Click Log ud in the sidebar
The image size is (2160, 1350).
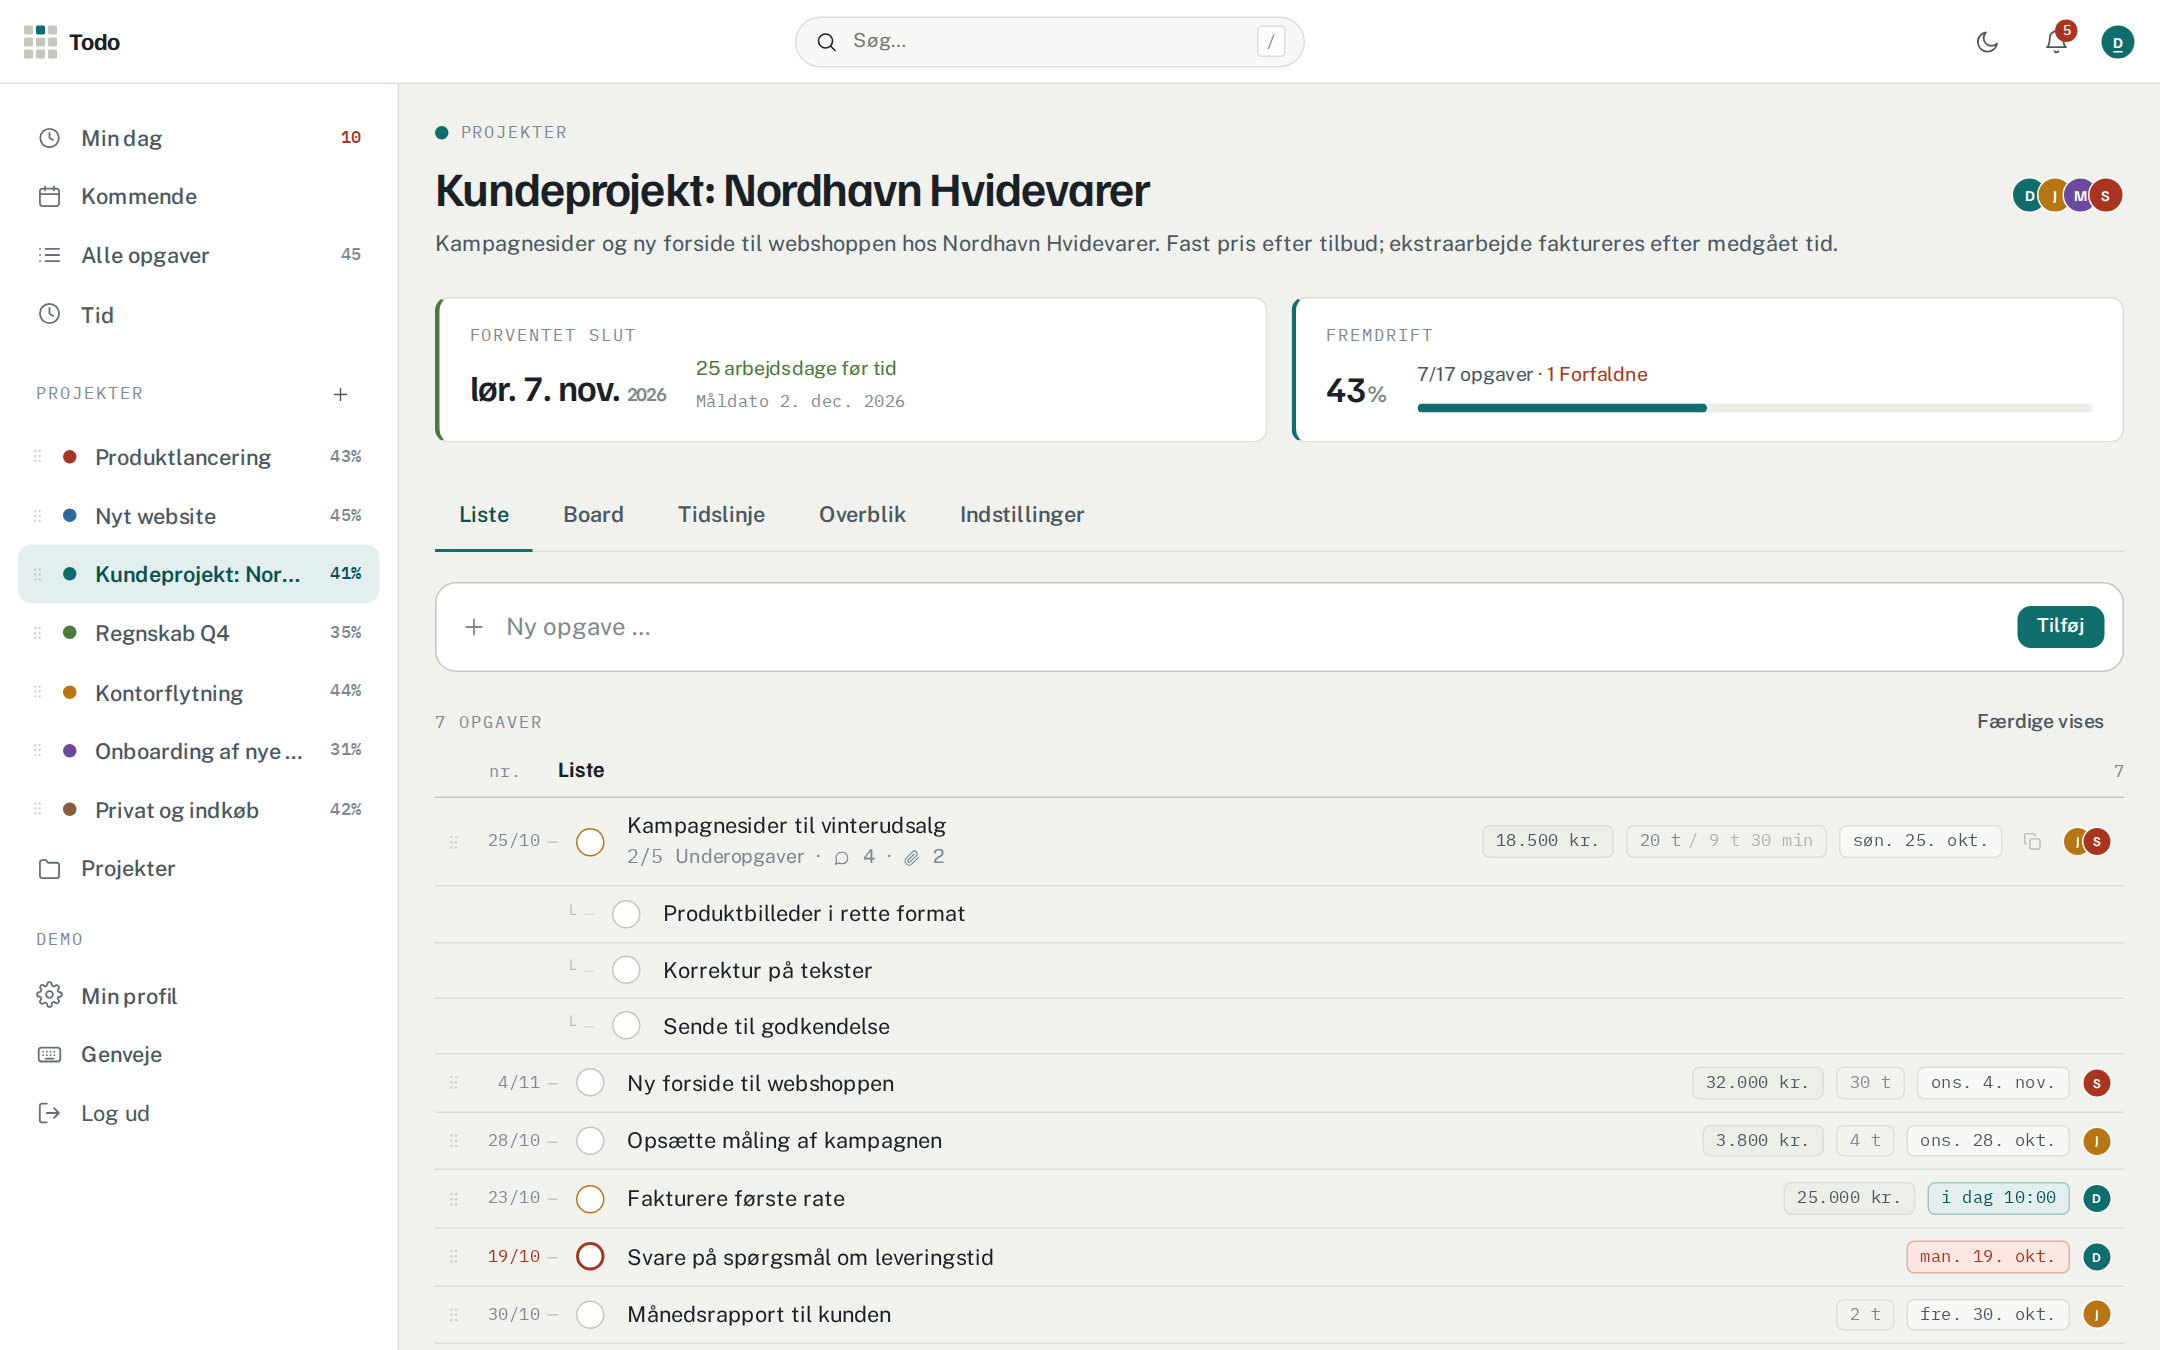(199, 1113)
